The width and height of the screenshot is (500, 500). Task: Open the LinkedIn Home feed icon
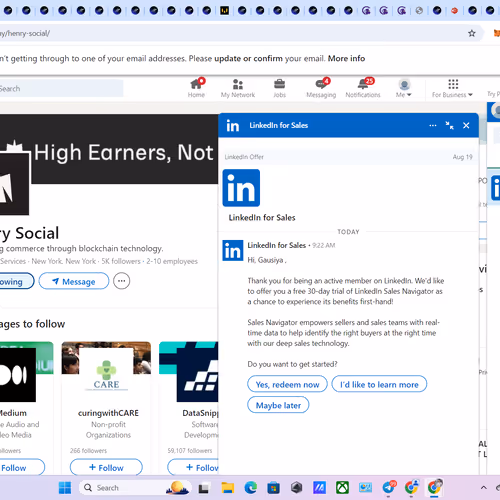(x=196, y=84)
